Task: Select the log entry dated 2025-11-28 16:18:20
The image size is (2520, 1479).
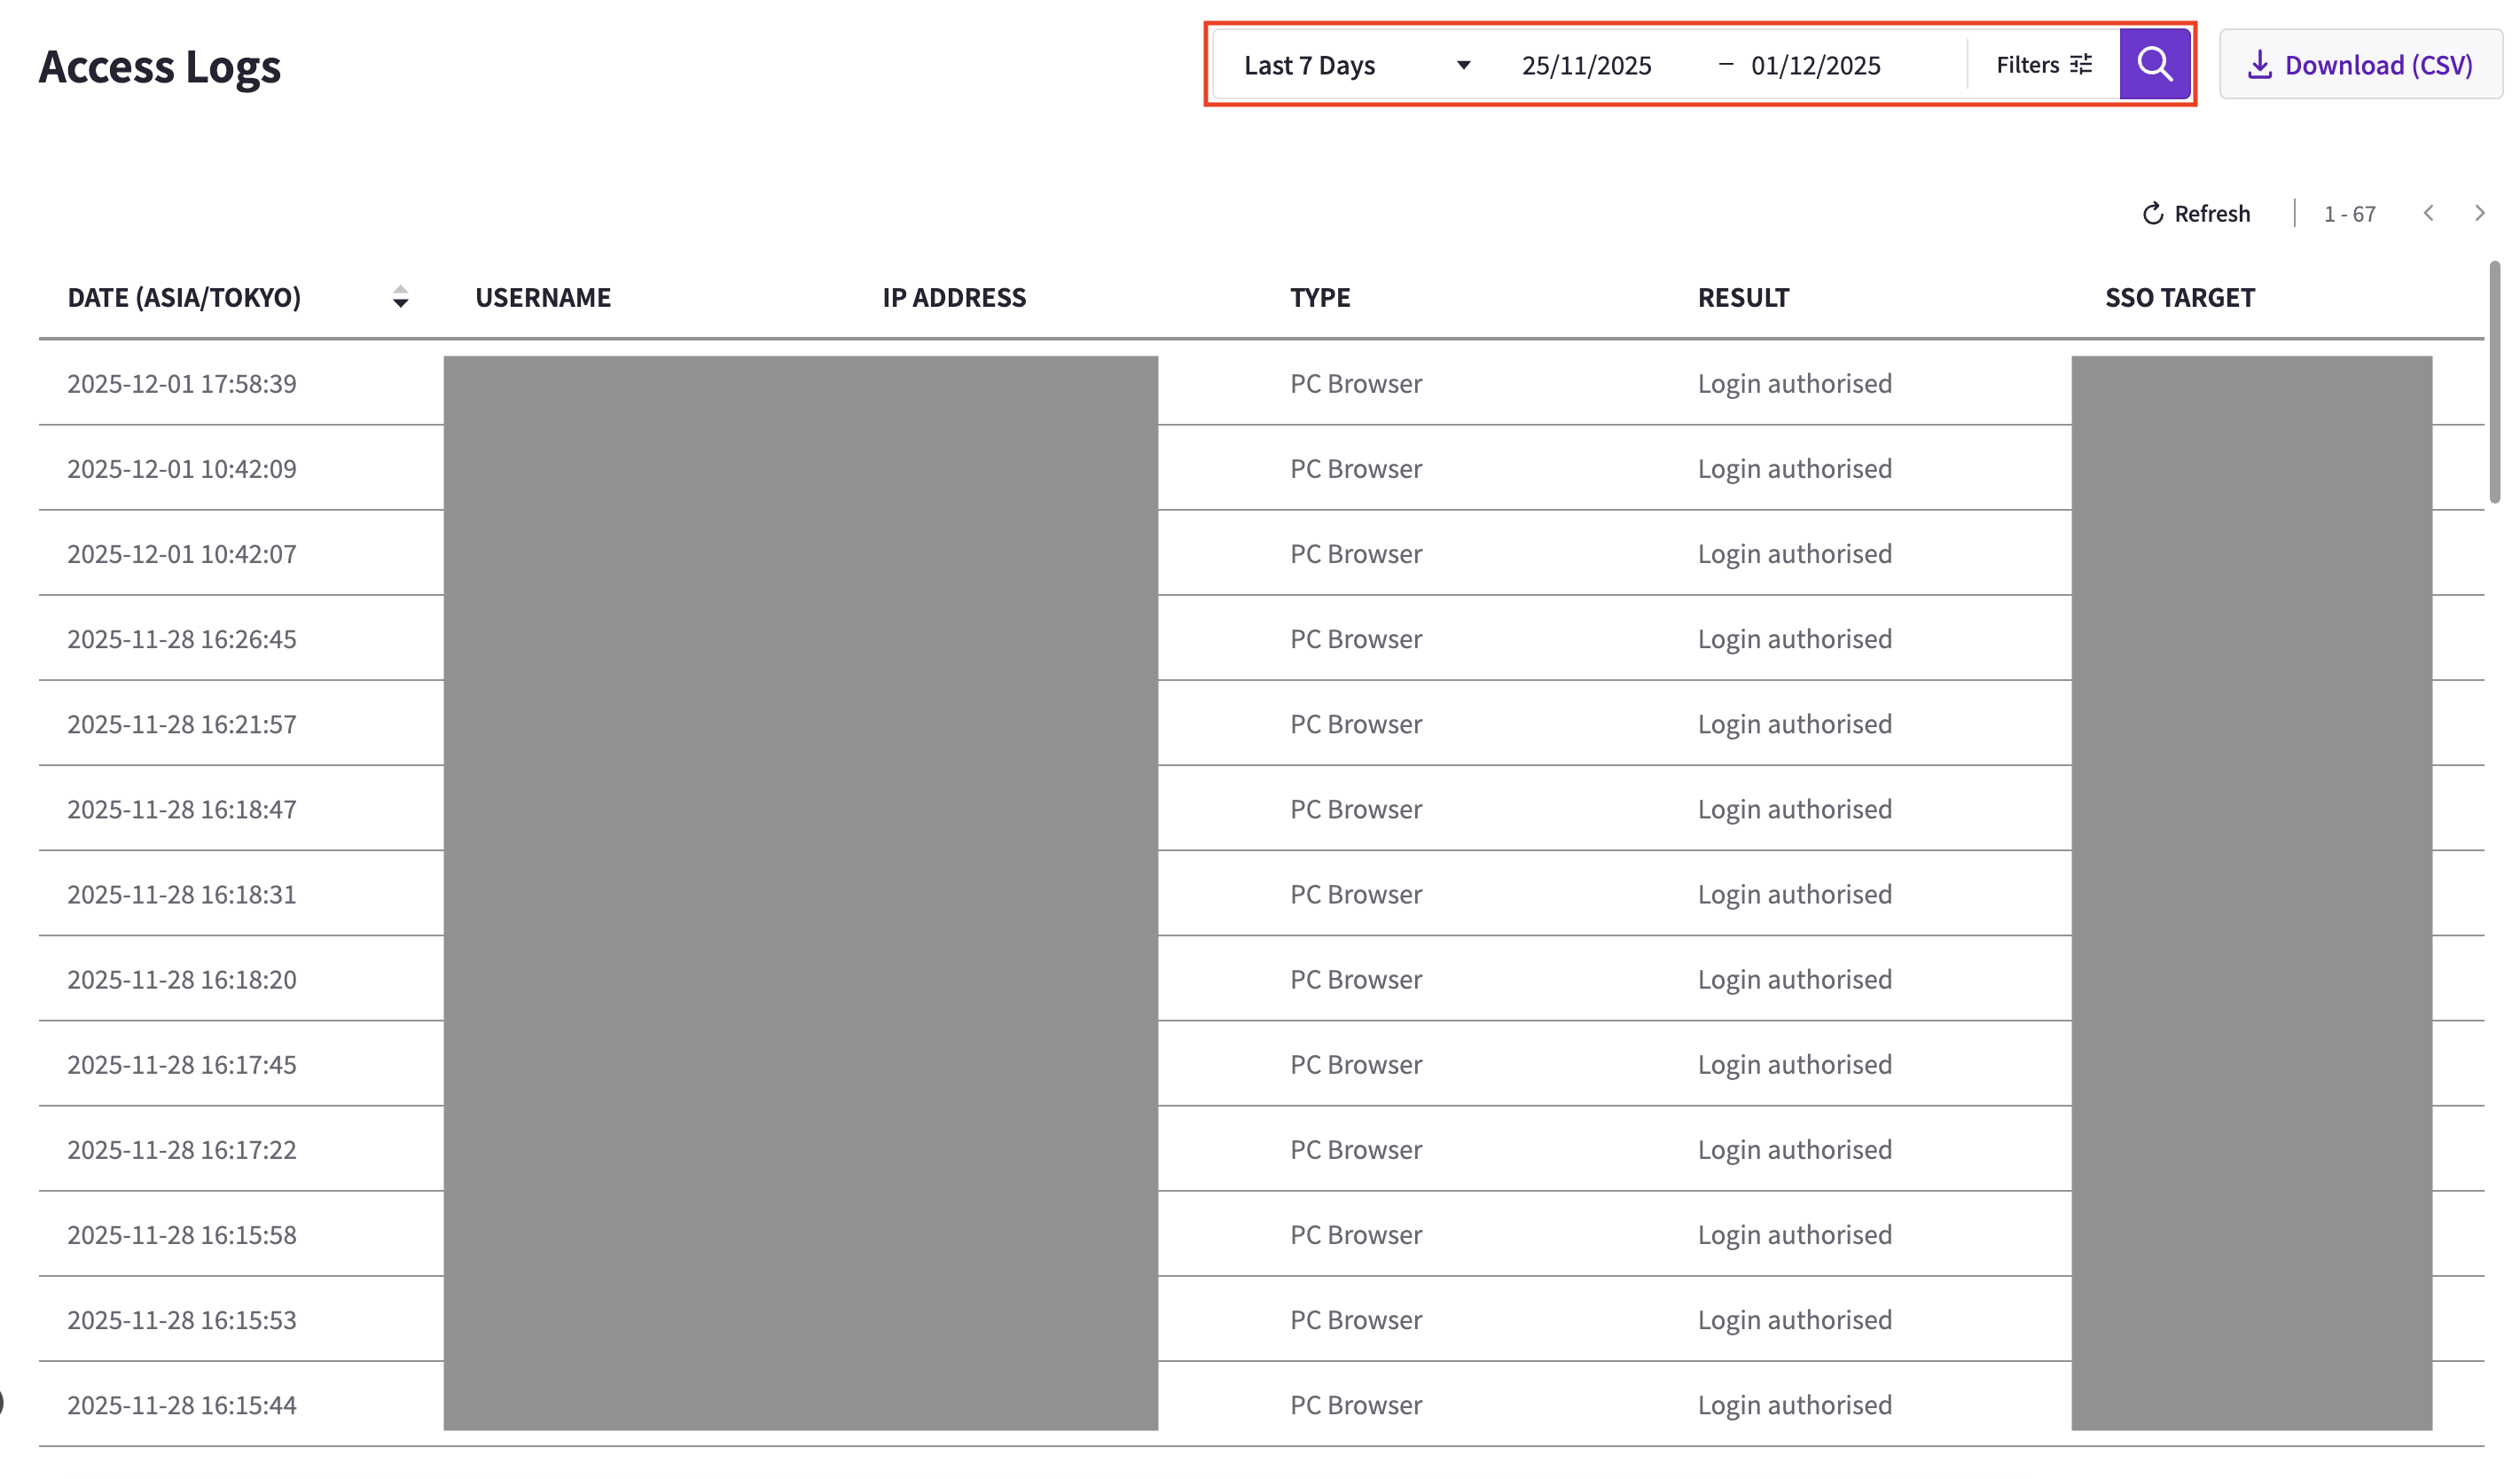Action: pos(1261,979)
